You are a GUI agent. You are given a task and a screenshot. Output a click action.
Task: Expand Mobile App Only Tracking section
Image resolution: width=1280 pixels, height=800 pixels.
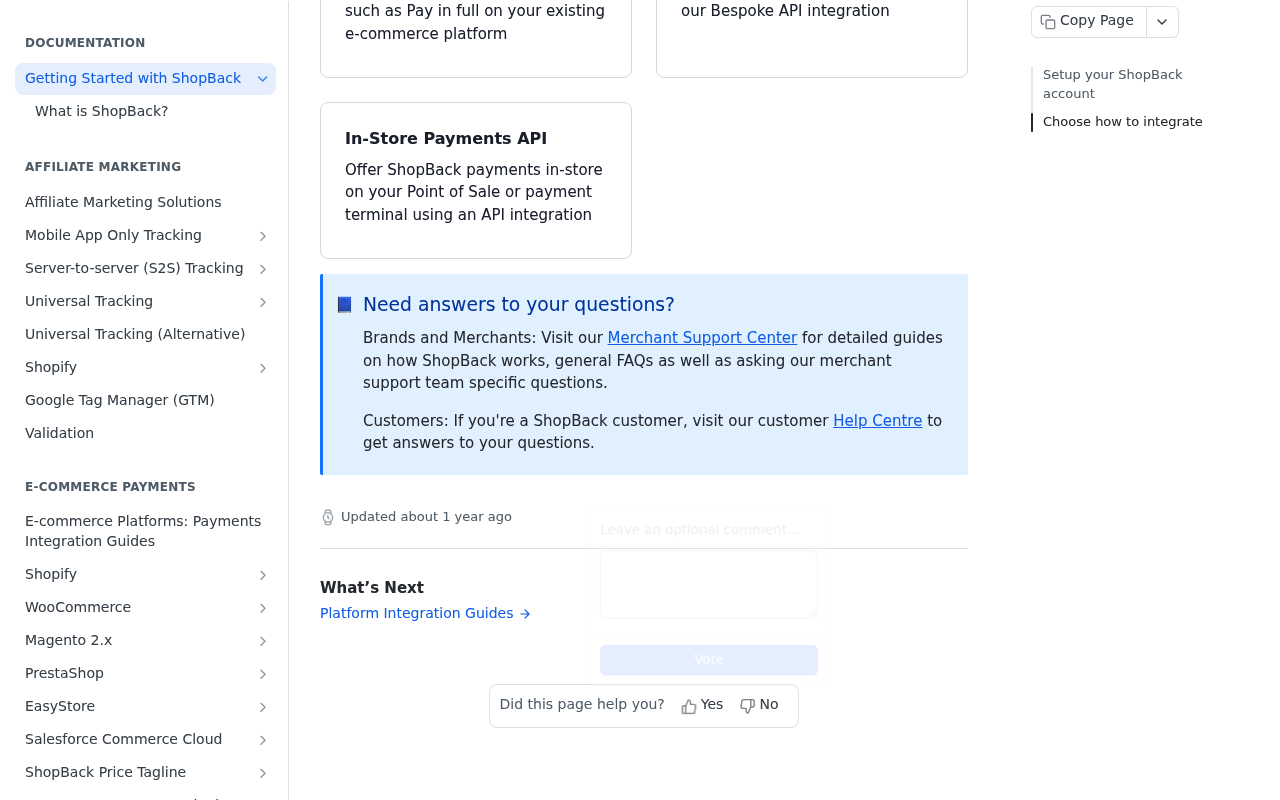[263, 236]
